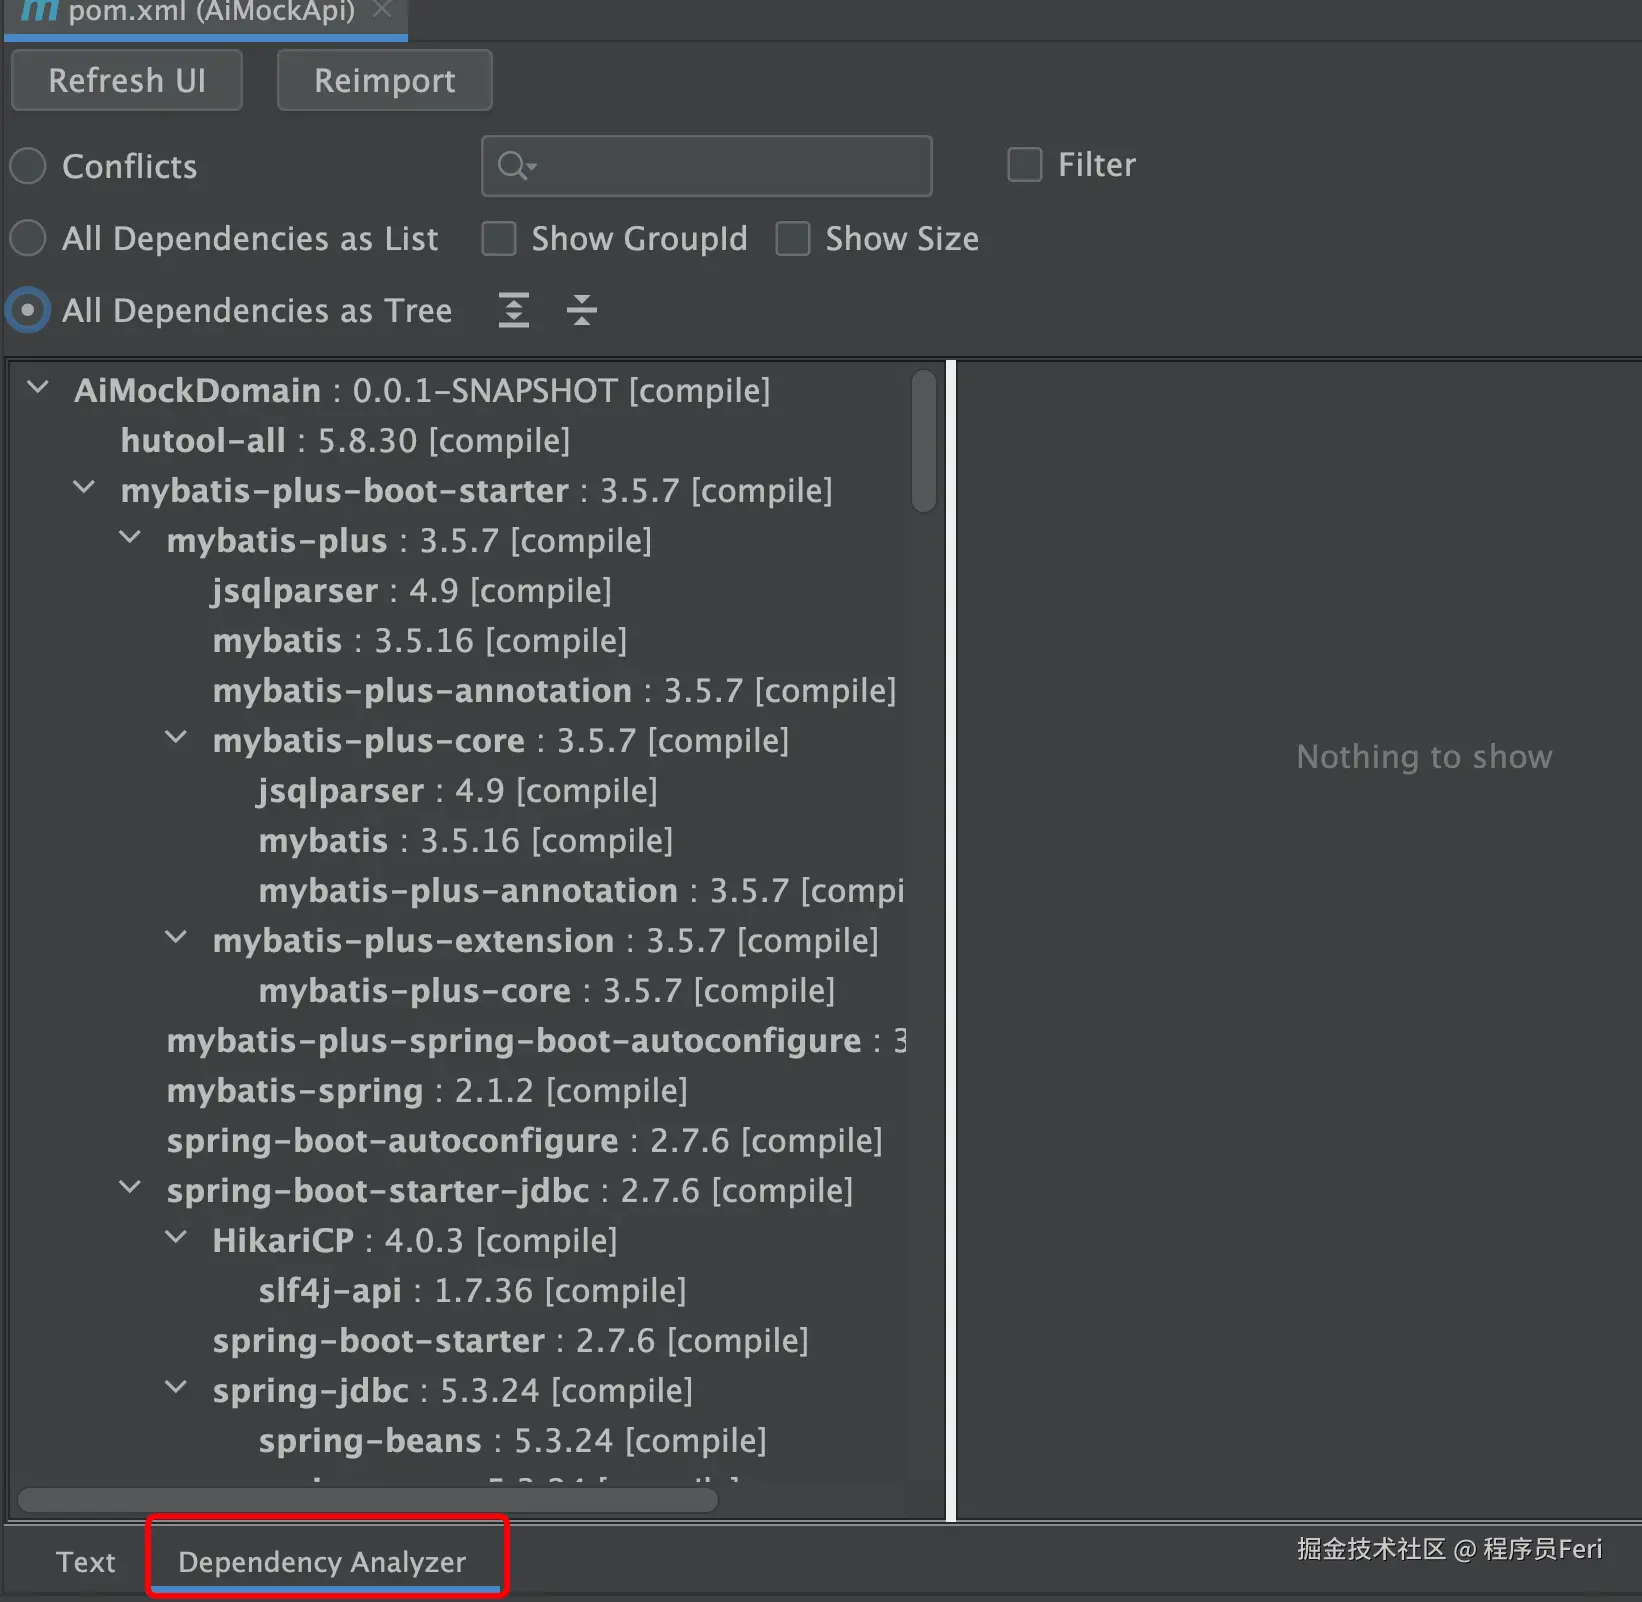This screenshot has width=1642, height=1602.
Task: Switch to the Text tab
Action: pyautogui.click(x=85, y=1562)
